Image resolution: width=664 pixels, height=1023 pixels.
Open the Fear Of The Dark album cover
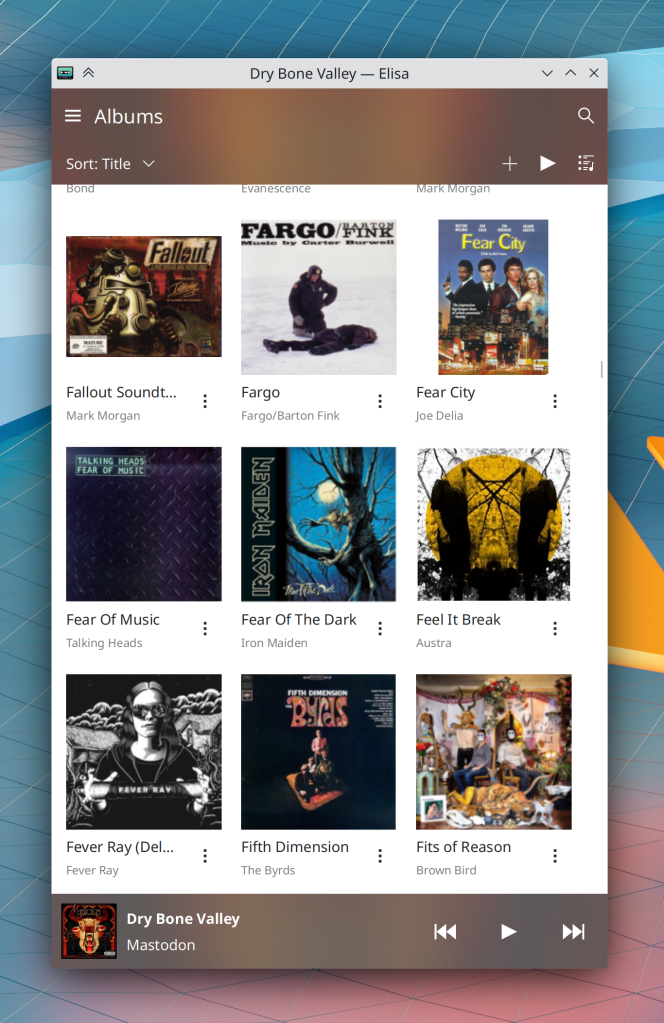pyautogui.click(x=318, y=524)
